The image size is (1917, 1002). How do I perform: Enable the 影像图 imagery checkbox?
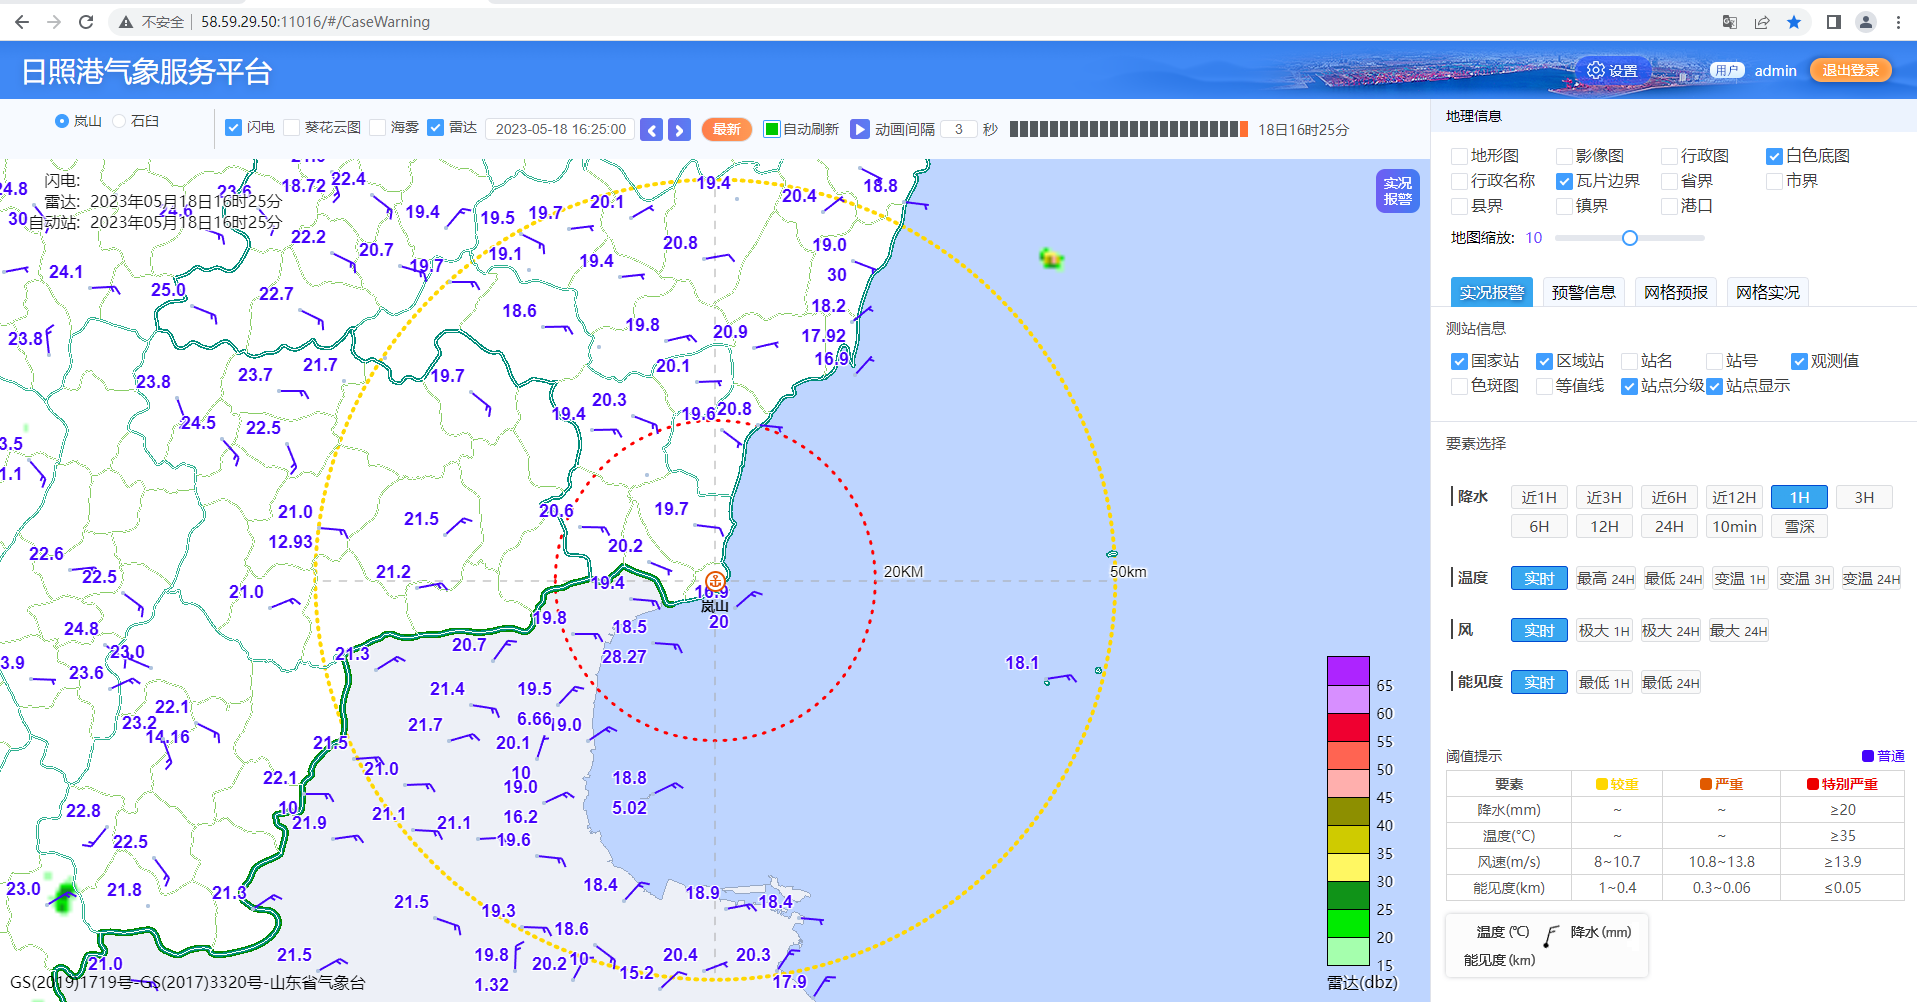[x=1564, y=156]
